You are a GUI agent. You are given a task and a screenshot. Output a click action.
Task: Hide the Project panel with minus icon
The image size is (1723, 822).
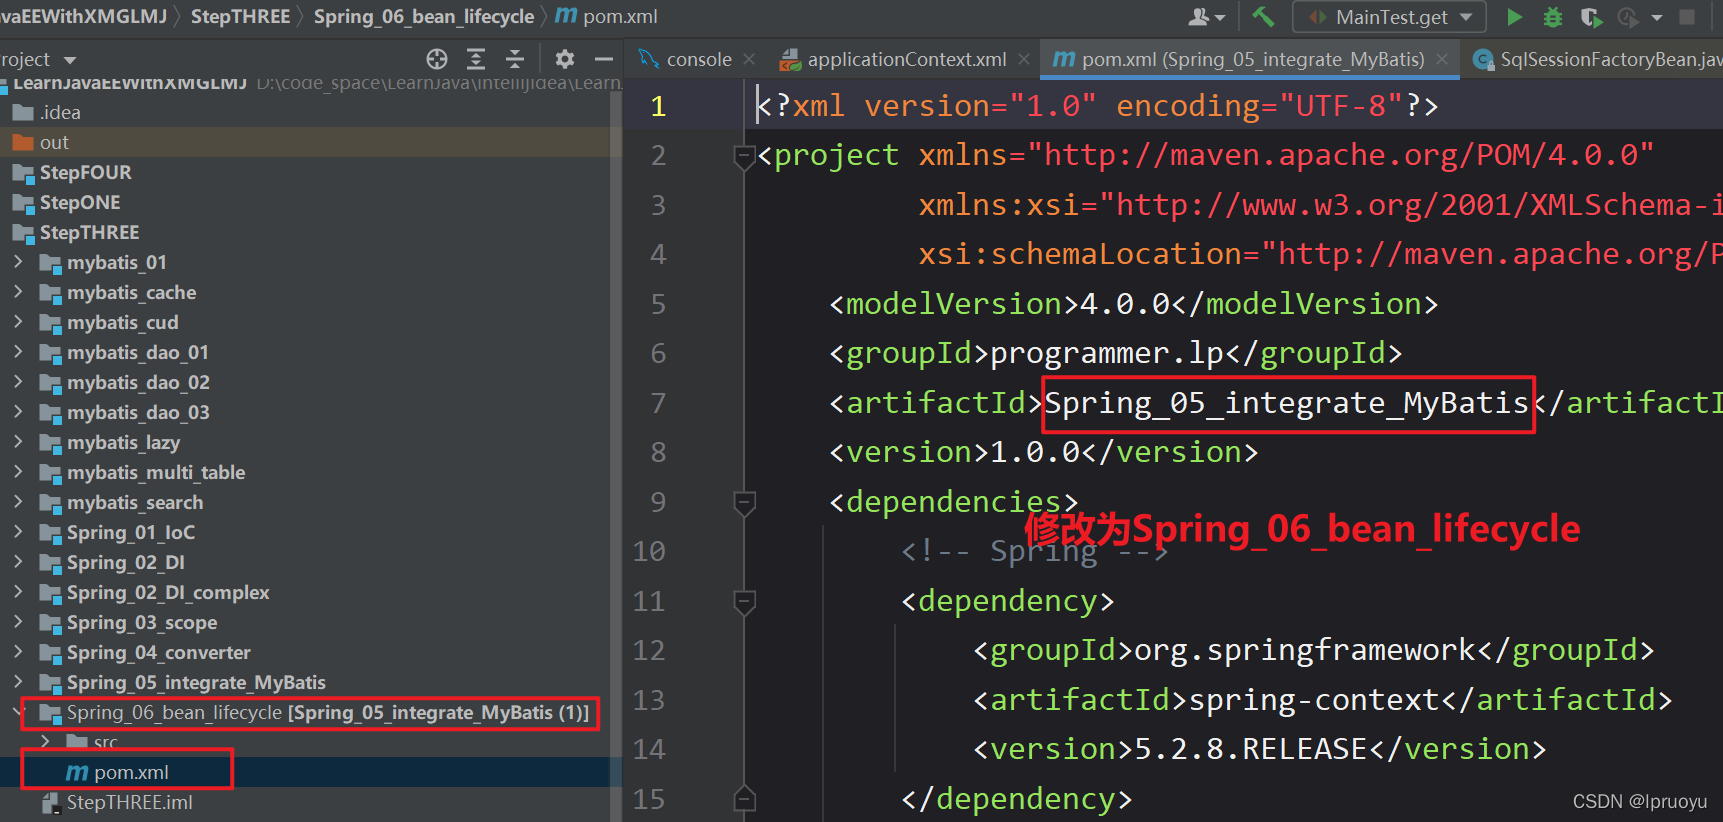pos(604,59)
